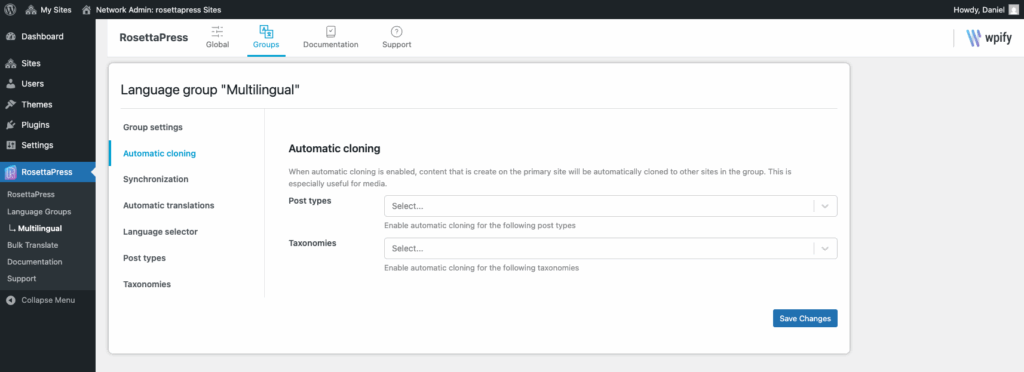Click the WordPress logo icon

[10, 10]
